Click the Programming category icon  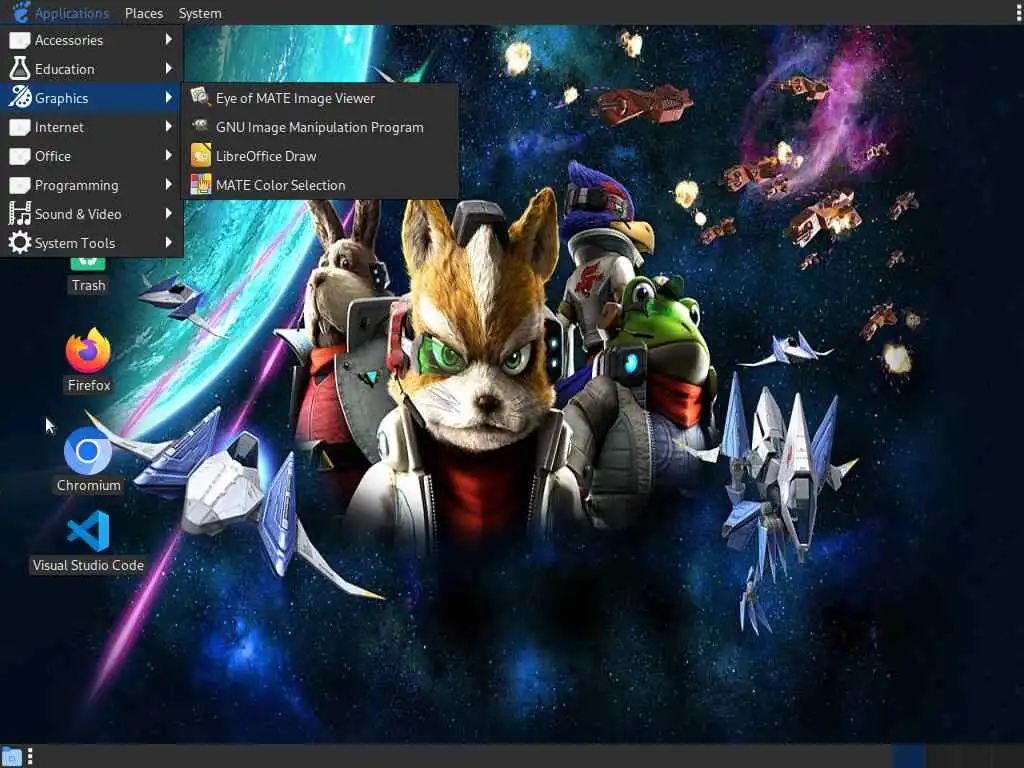tap(20, 185)
